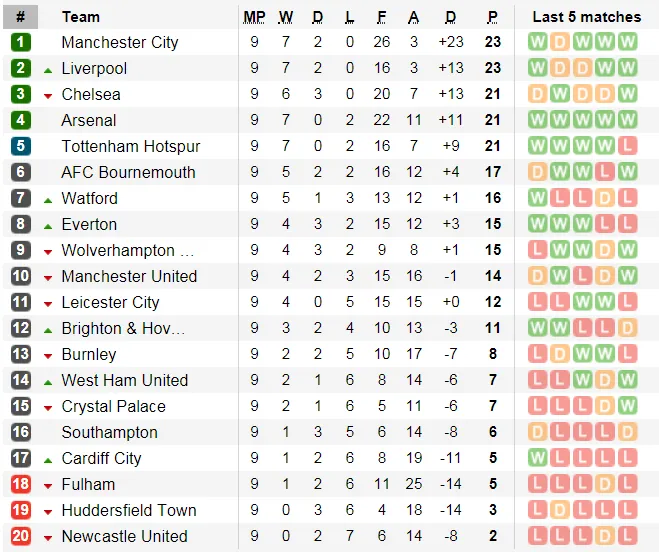Sort table by the W wins header
Viewport: 659px width, 552px height.
coord(286,17)
